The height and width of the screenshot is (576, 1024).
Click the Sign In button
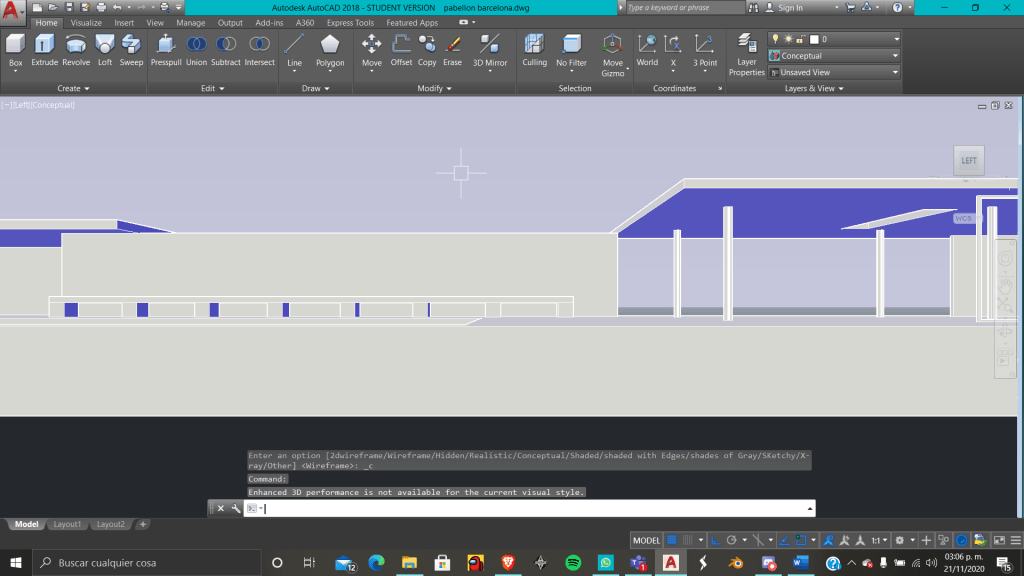789,7
